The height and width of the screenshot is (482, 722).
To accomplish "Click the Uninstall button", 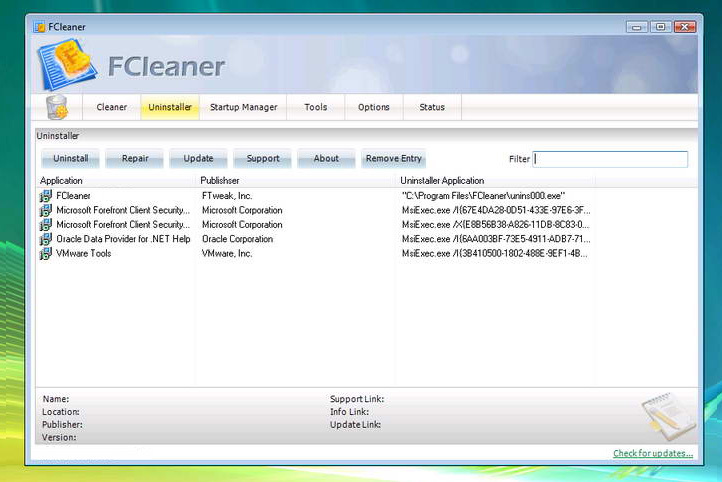I will 70,158.
